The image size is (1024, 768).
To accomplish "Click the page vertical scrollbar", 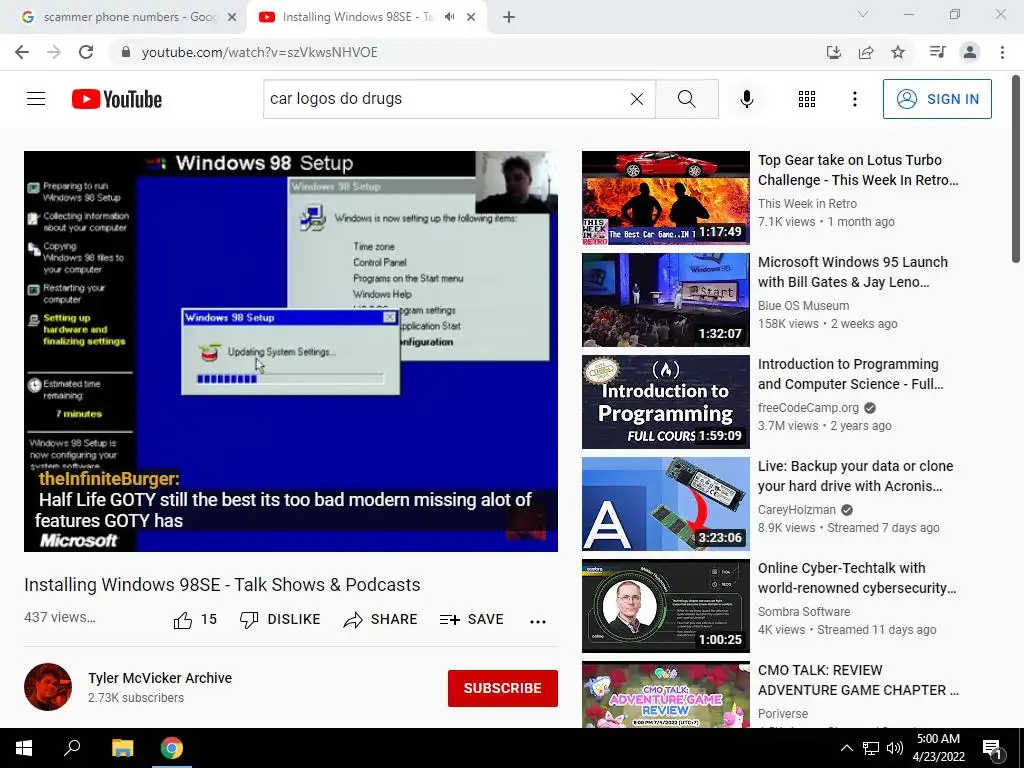I will pyautogui.click(x=1016, y=170).
